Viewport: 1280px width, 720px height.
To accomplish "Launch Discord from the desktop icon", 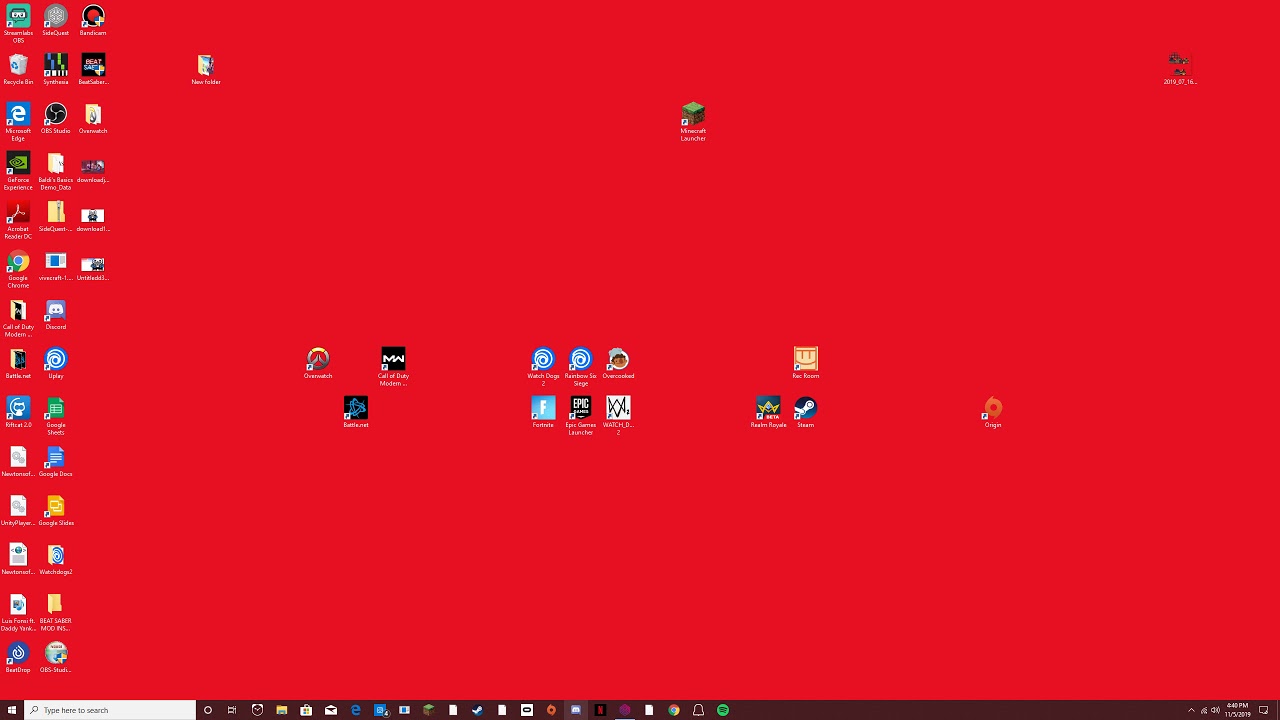I will coord(56,314).
